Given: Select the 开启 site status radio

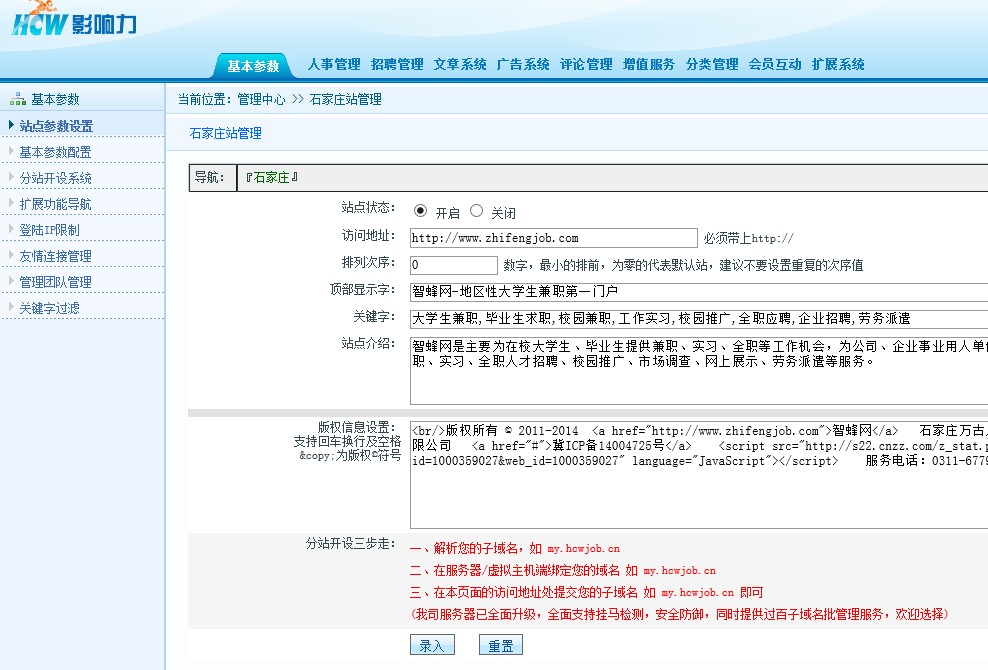Looking at the screenshot, I should 420,211.
